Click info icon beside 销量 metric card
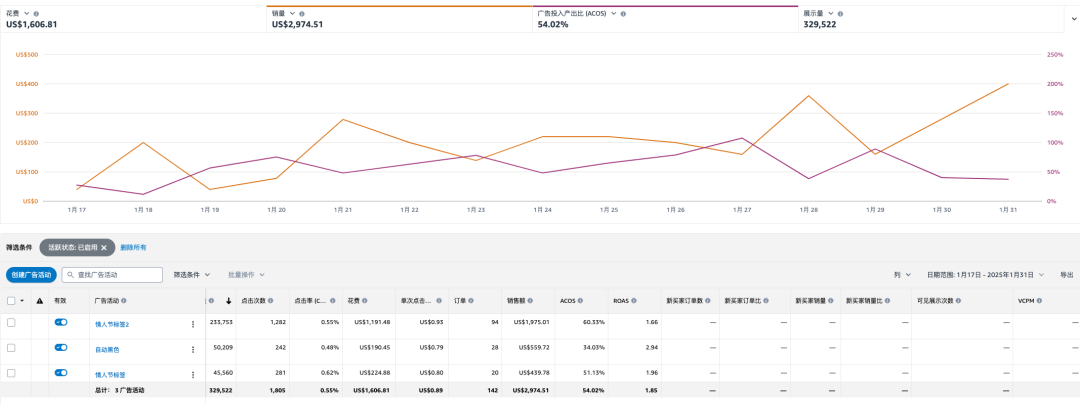 click(x=302, y=14)
